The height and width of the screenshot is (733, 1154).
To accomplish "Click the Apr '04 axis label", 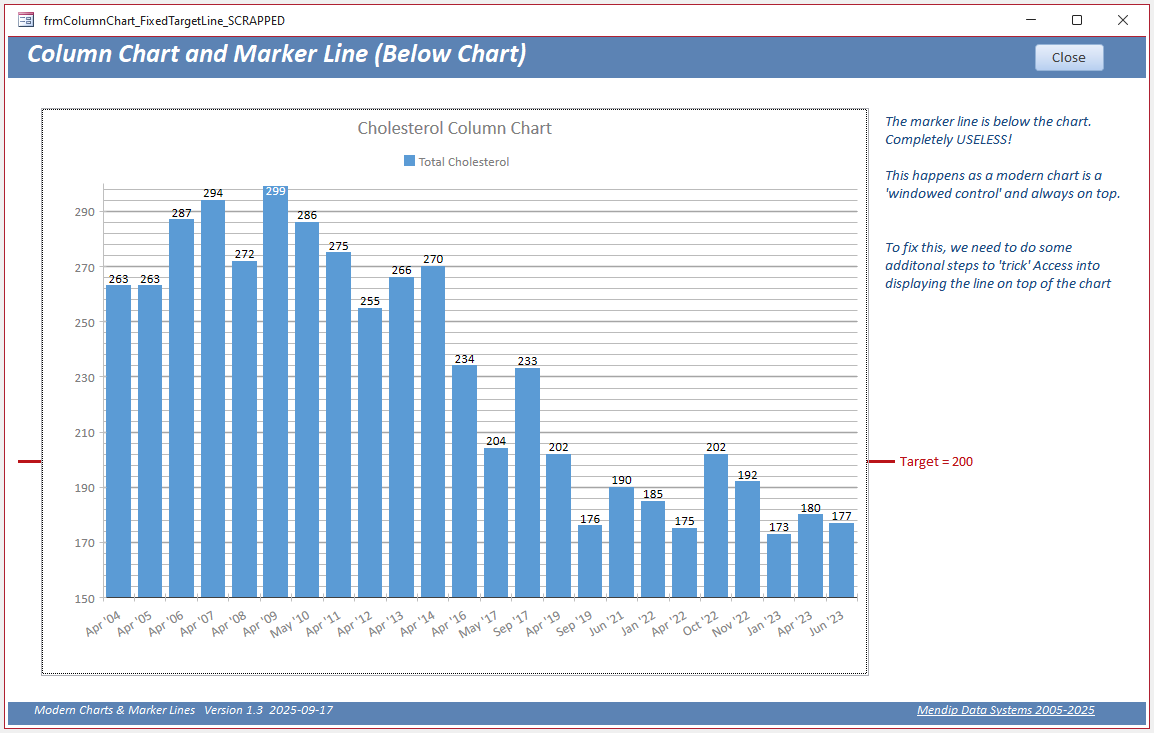I will (x=104, y=624).
